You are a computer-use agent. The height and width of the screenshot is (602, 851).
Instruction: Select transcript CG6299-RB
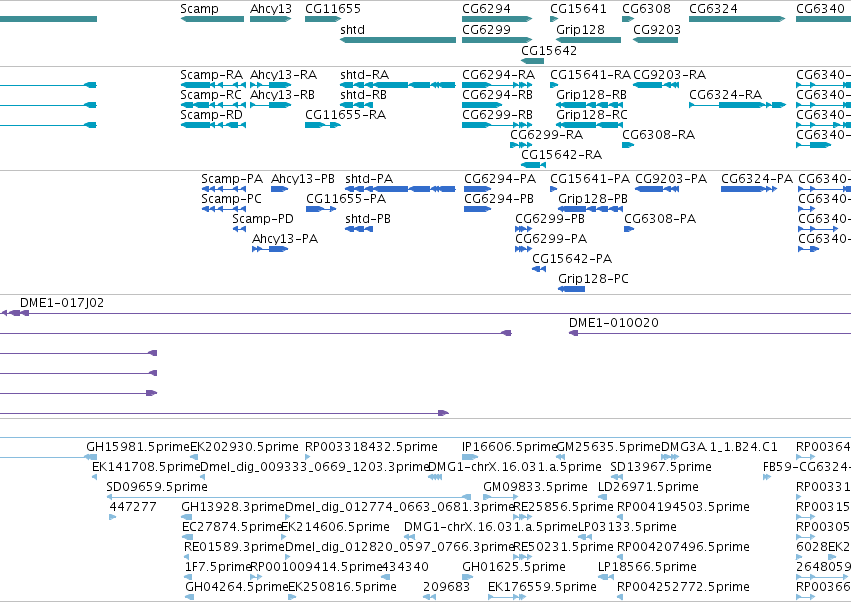click(x=497, y=125)
